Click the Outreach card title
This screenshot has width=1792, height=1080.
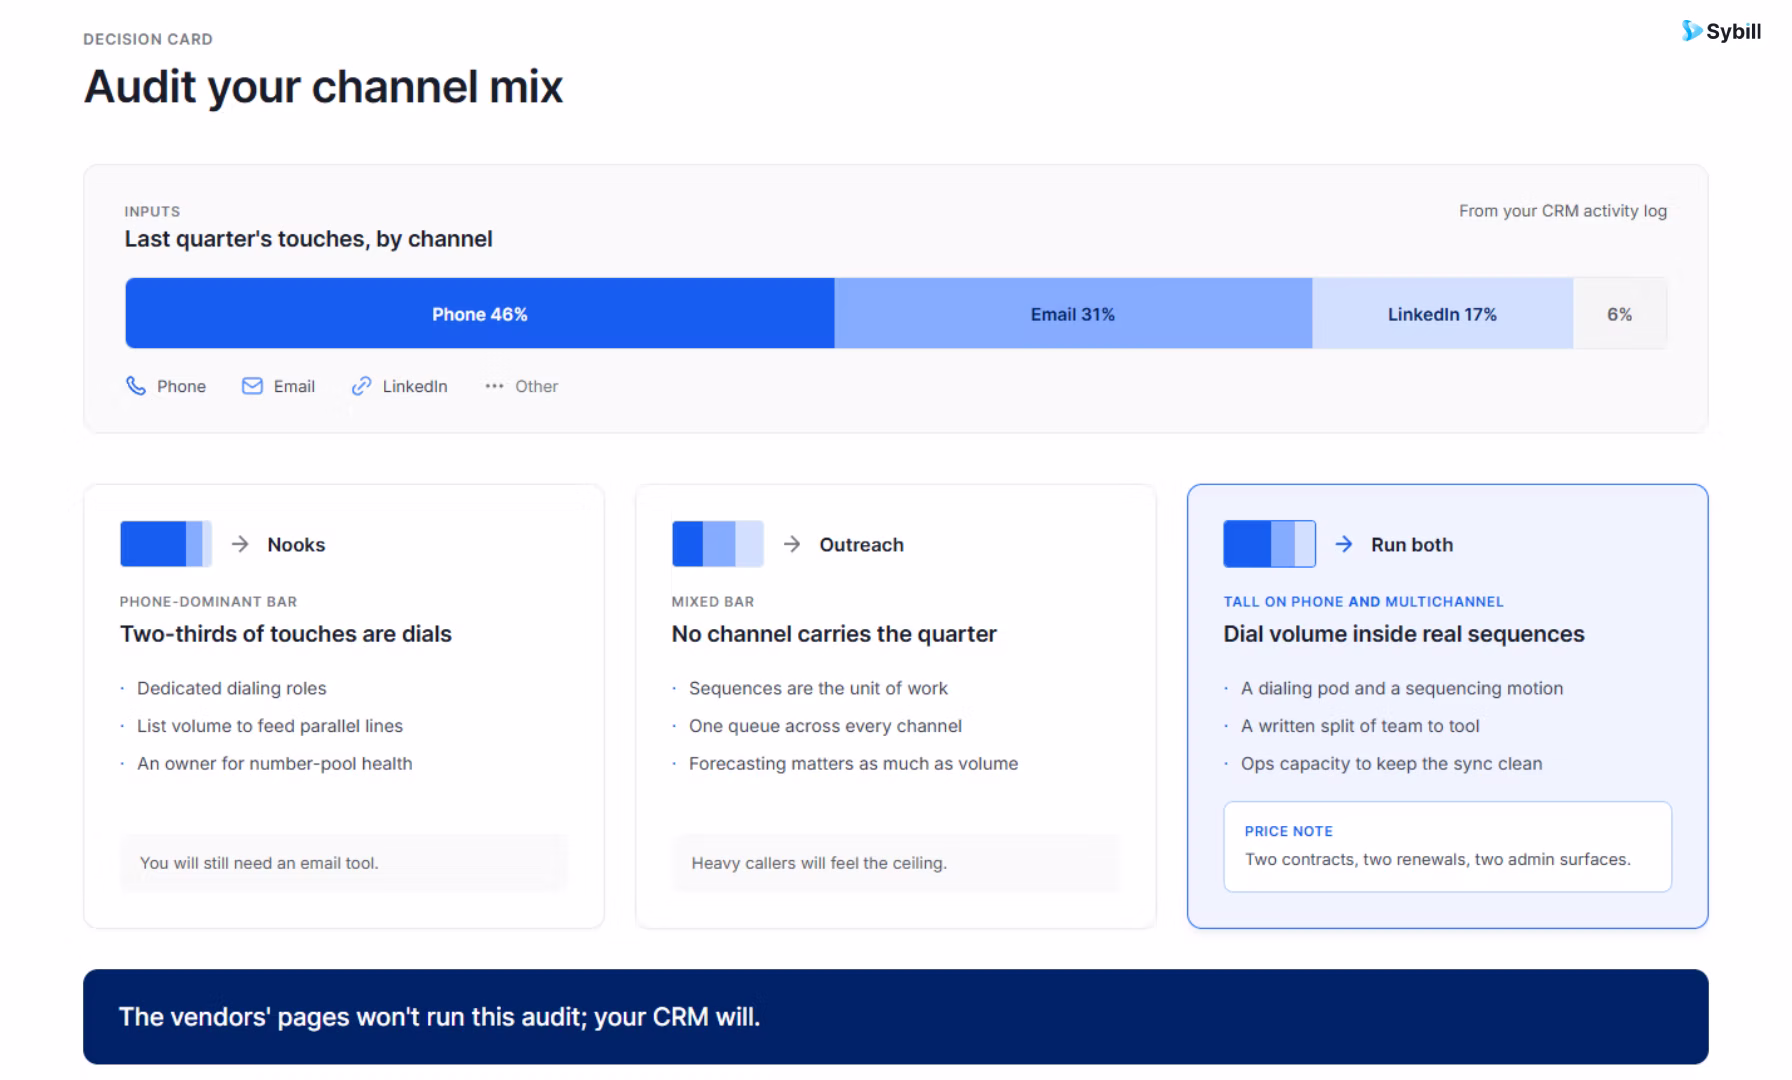pyautogui.click(x=861, y=545)
